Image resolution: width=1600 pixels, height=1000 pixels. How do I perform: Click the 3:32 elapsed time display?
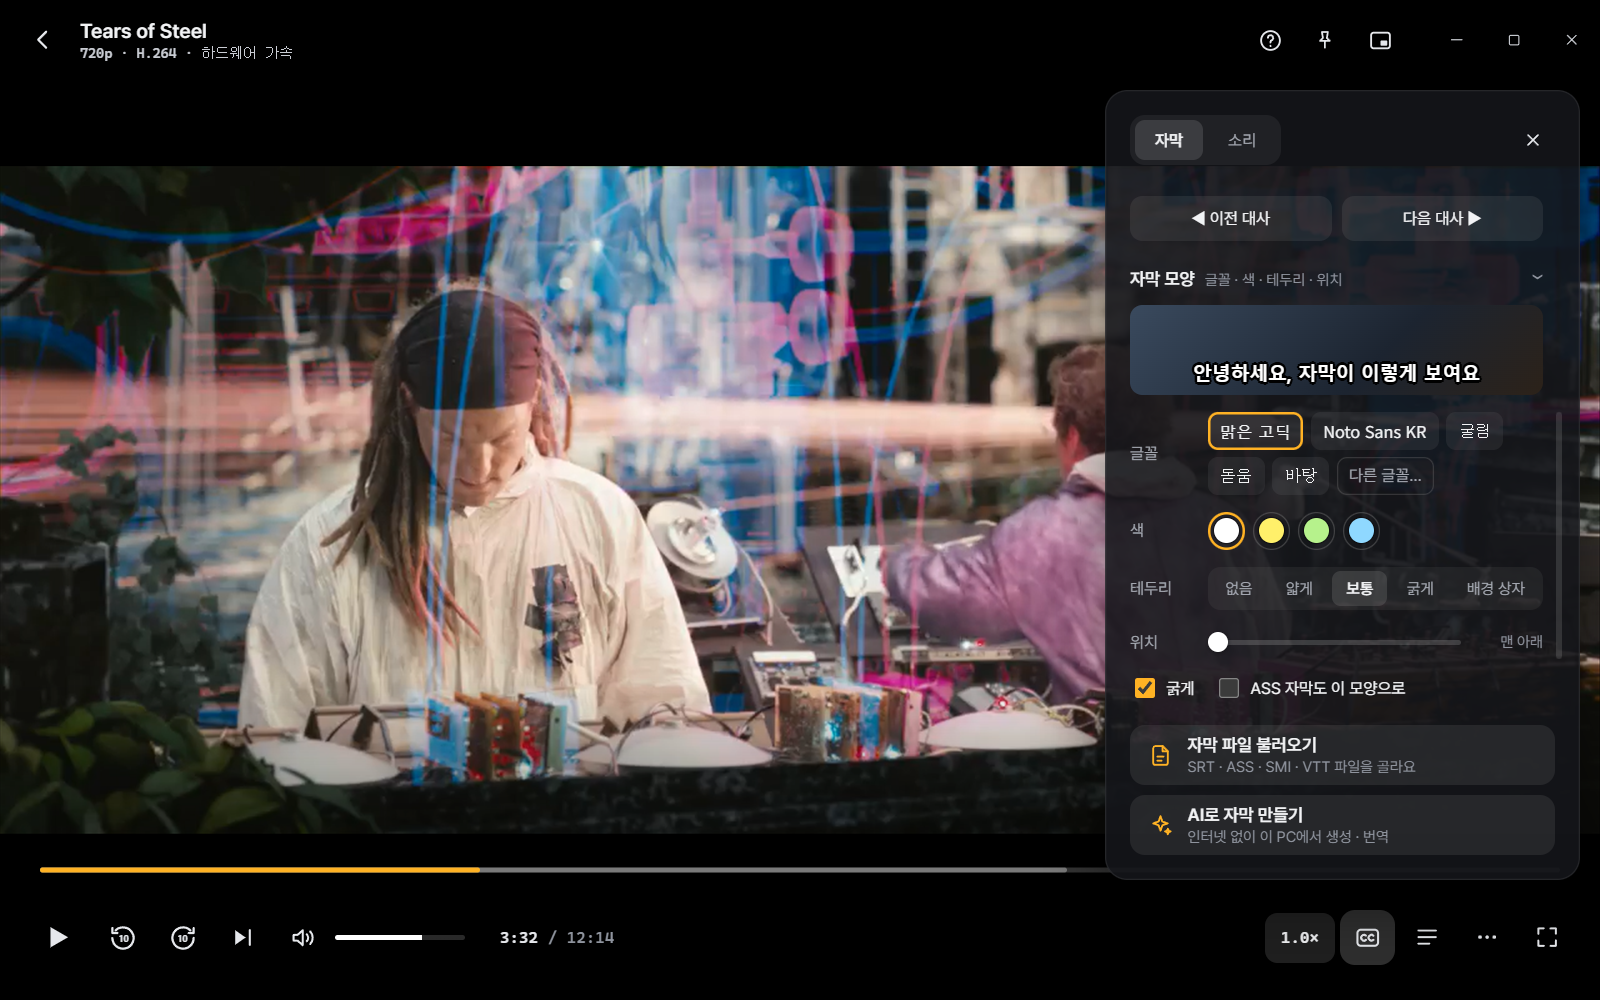point(519,937)
